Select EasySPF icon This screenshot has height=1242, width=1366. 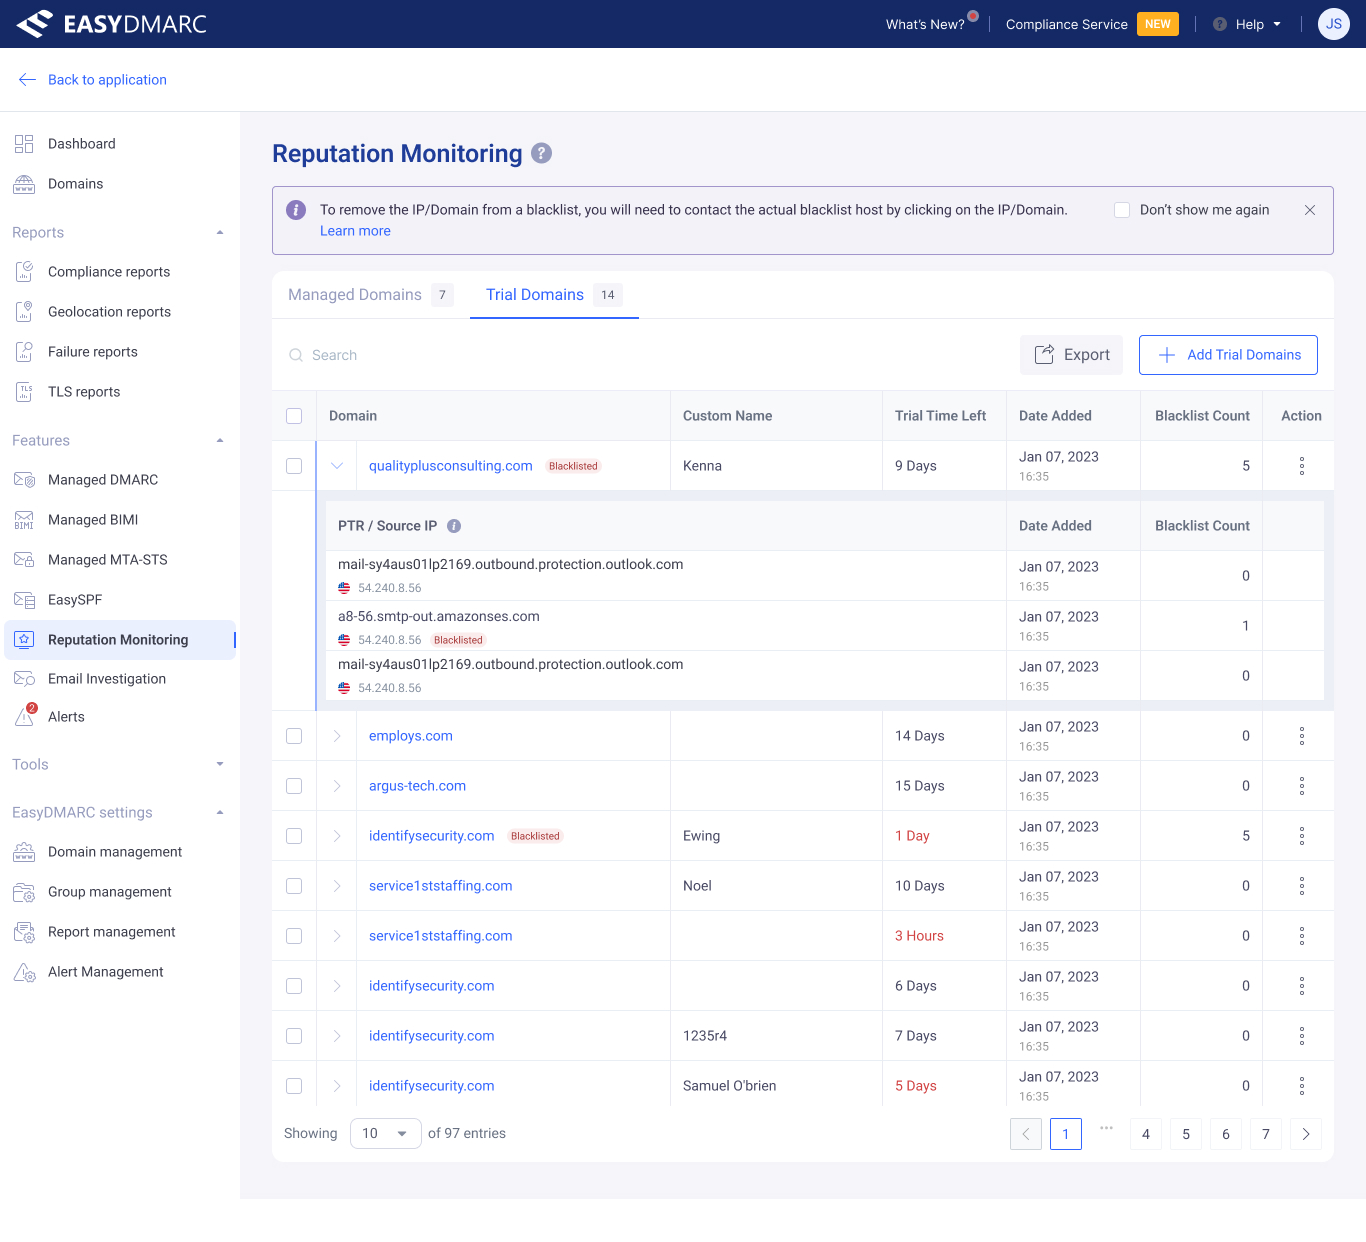point(24,600)
